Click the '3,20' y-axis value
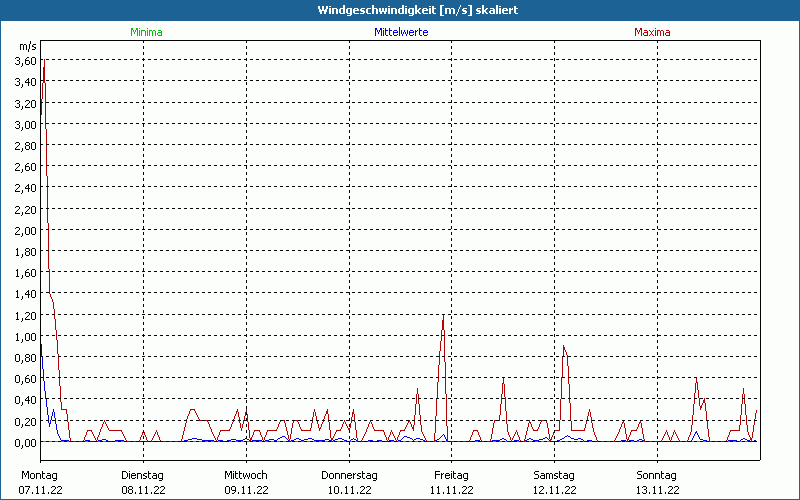The image size is (800, 500). click(x=26, y=104)
